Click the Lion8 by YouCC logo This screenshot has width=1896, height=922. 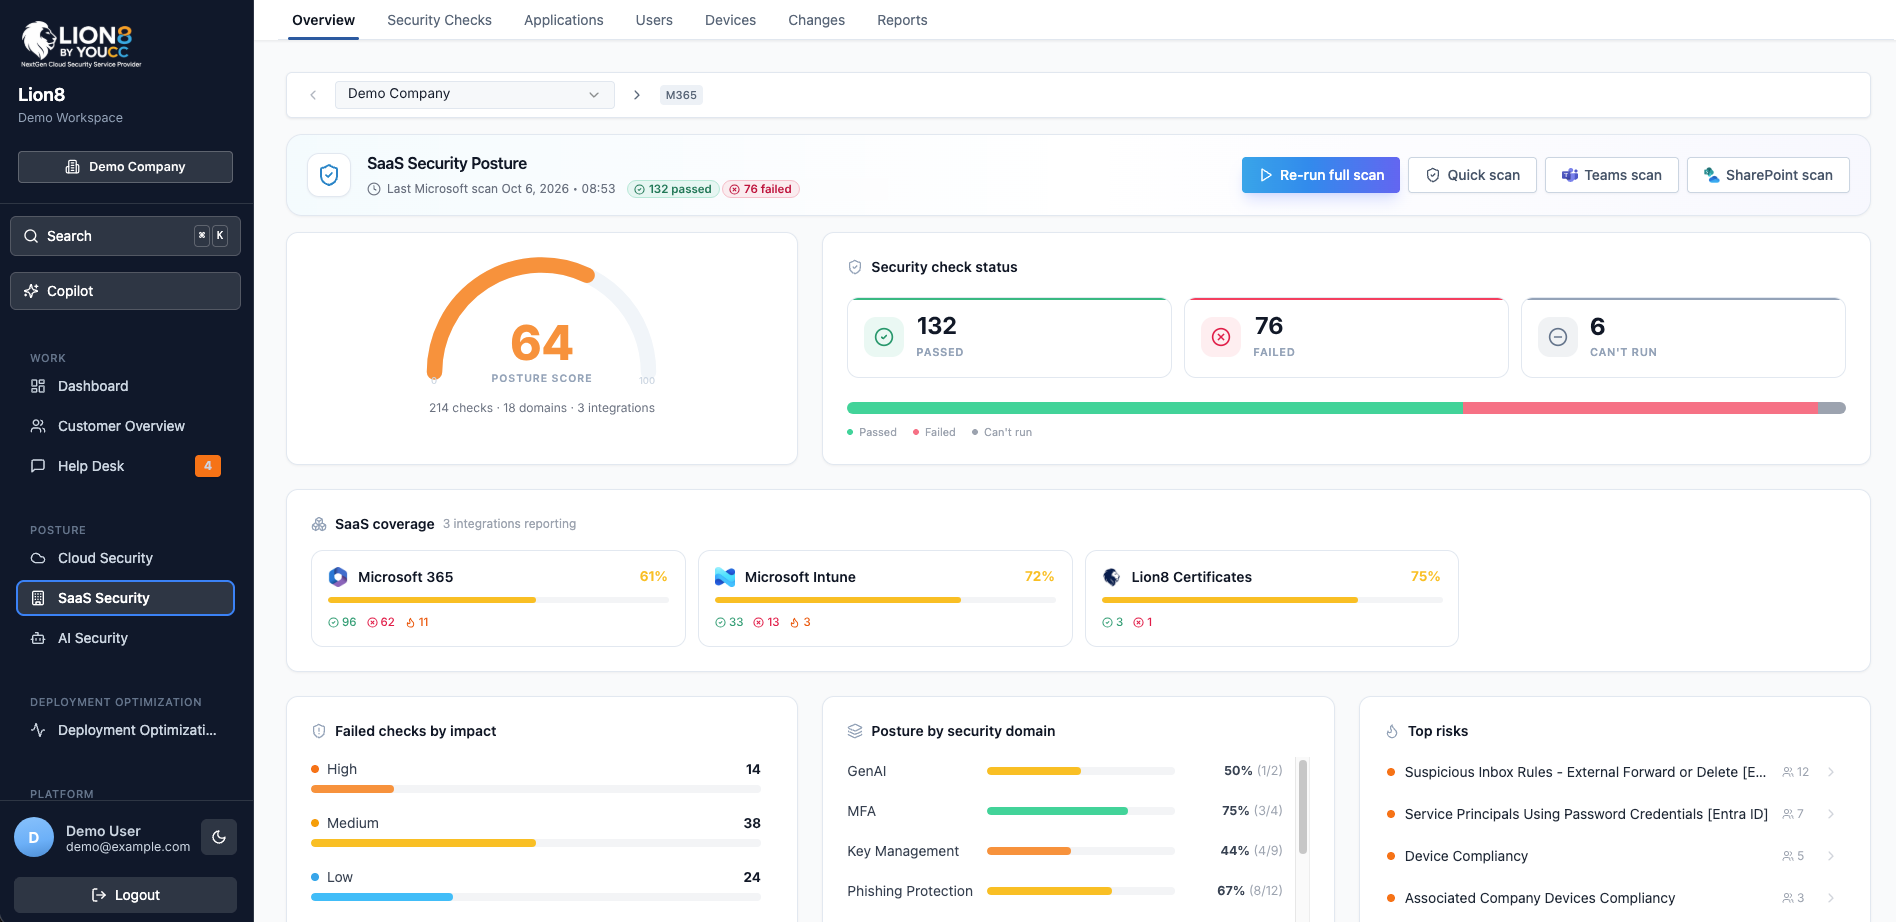(81, 44)
